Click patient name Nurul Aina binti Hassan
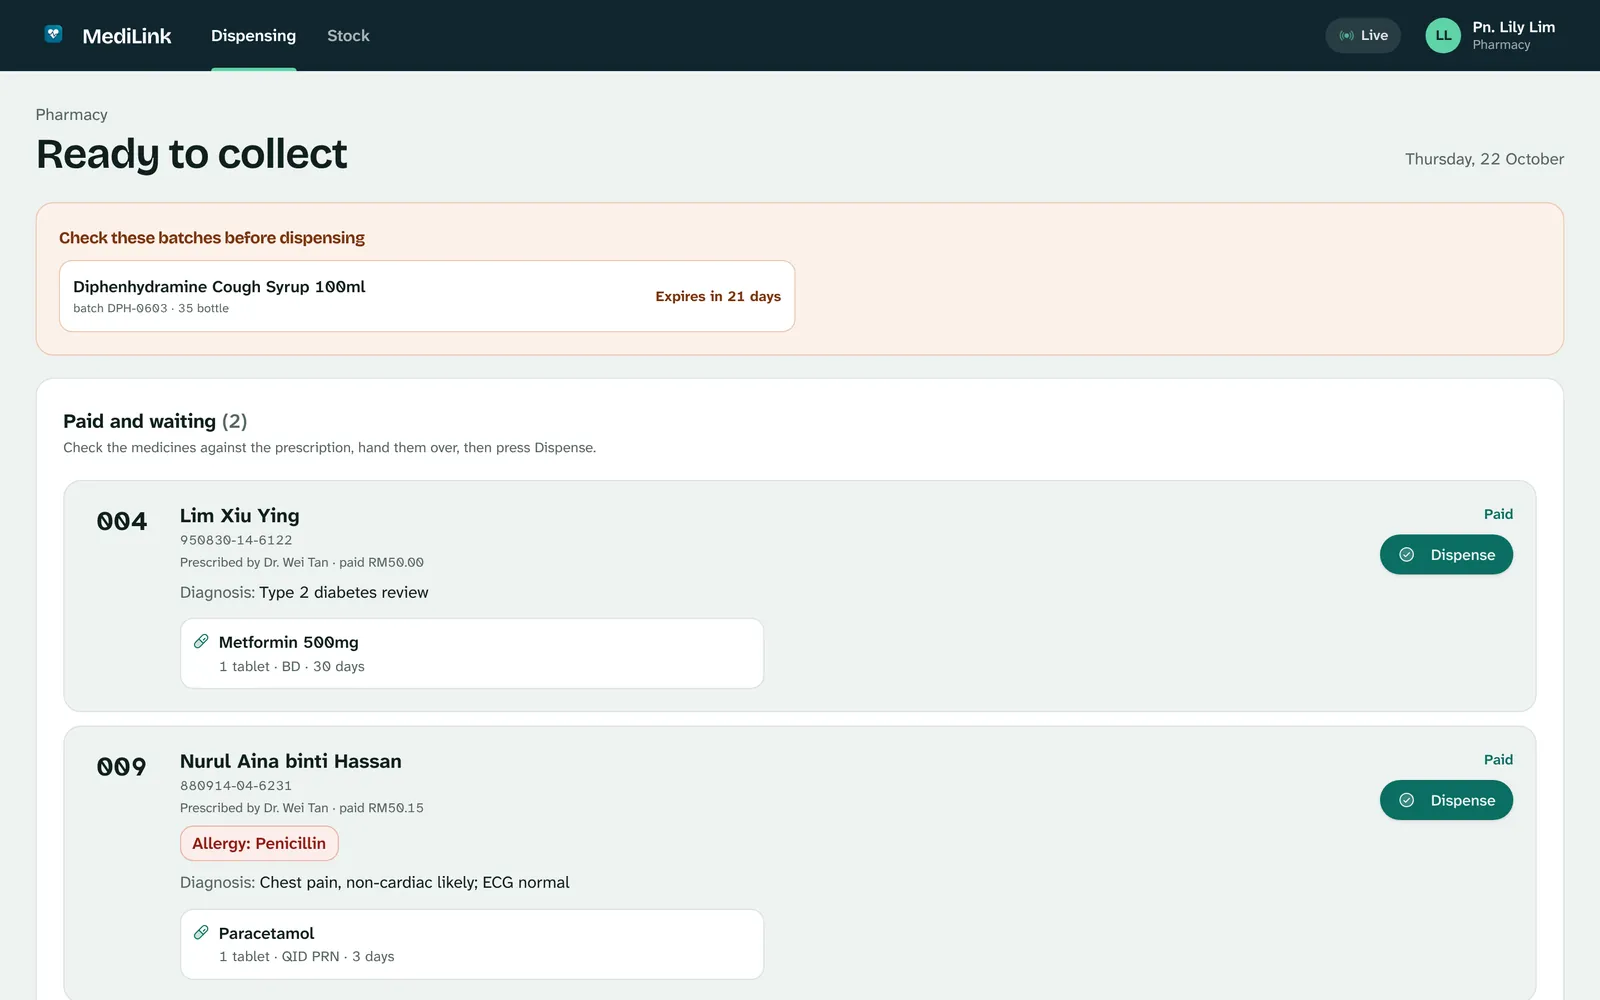Viewport: 1600px width, 1000px height. [291, 761]
